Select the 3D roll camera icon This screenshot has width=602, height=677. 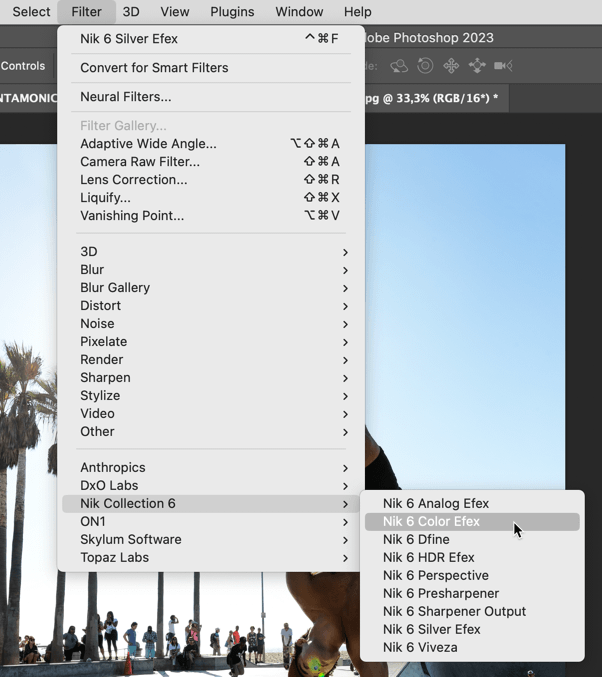pyautogui.click(x=425, y=66)
